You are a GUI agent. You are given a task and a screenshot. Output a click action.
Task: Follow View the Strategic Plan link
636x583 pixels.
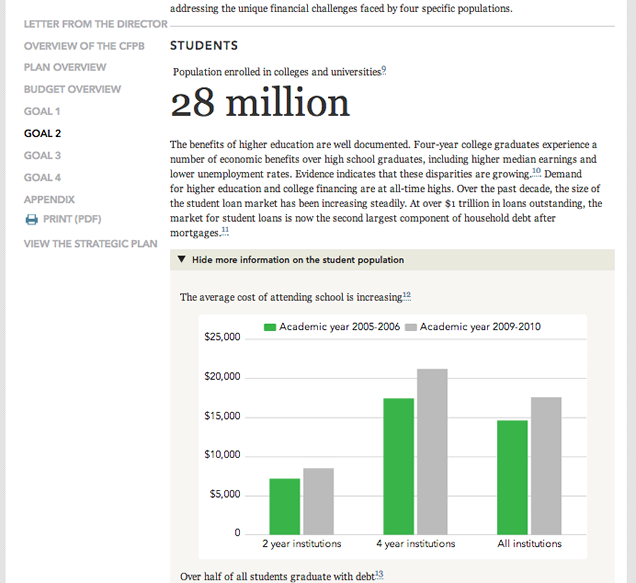pos(90,244)
